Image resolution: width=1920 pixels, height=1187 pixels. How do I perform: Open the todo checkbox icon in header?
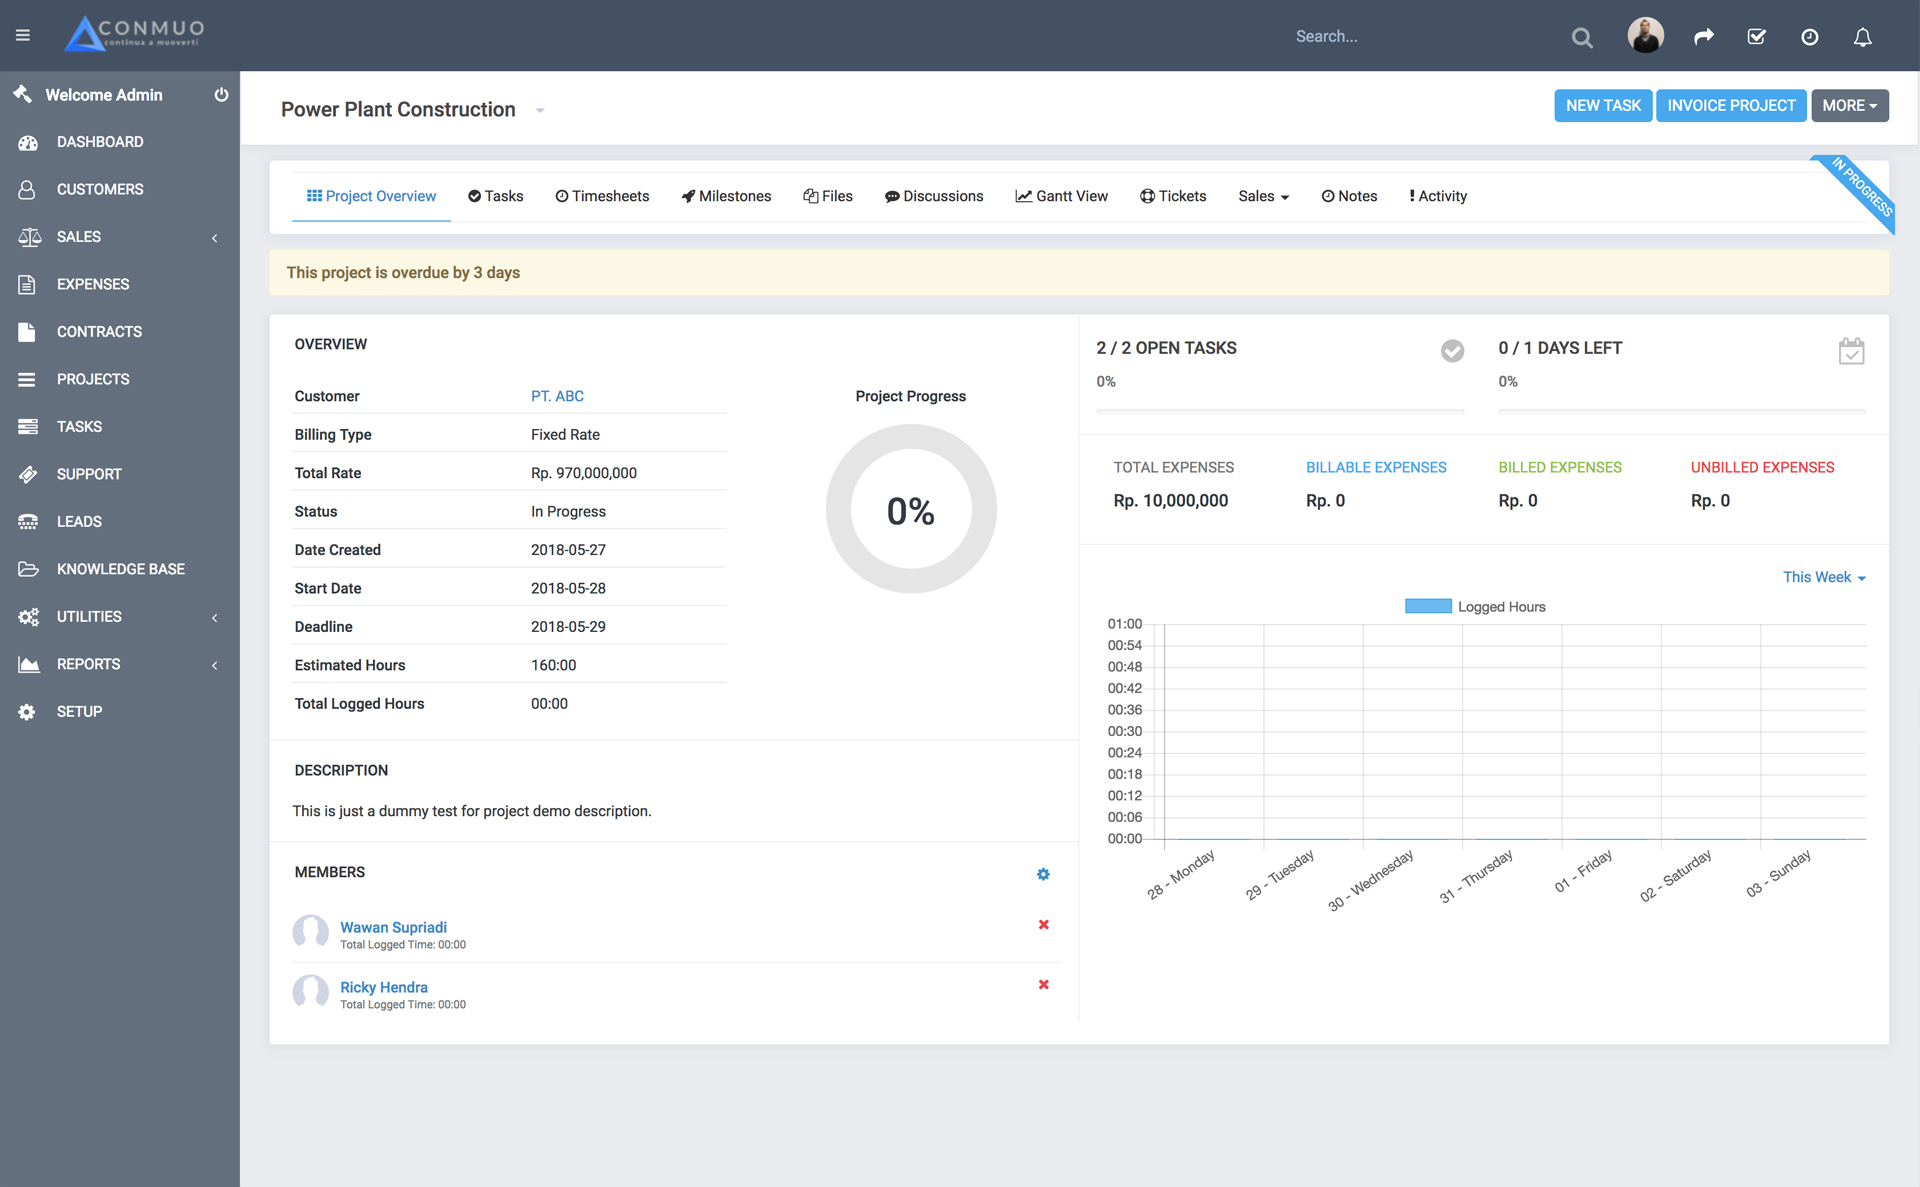pyautogui.click(x=1756, y=37)
